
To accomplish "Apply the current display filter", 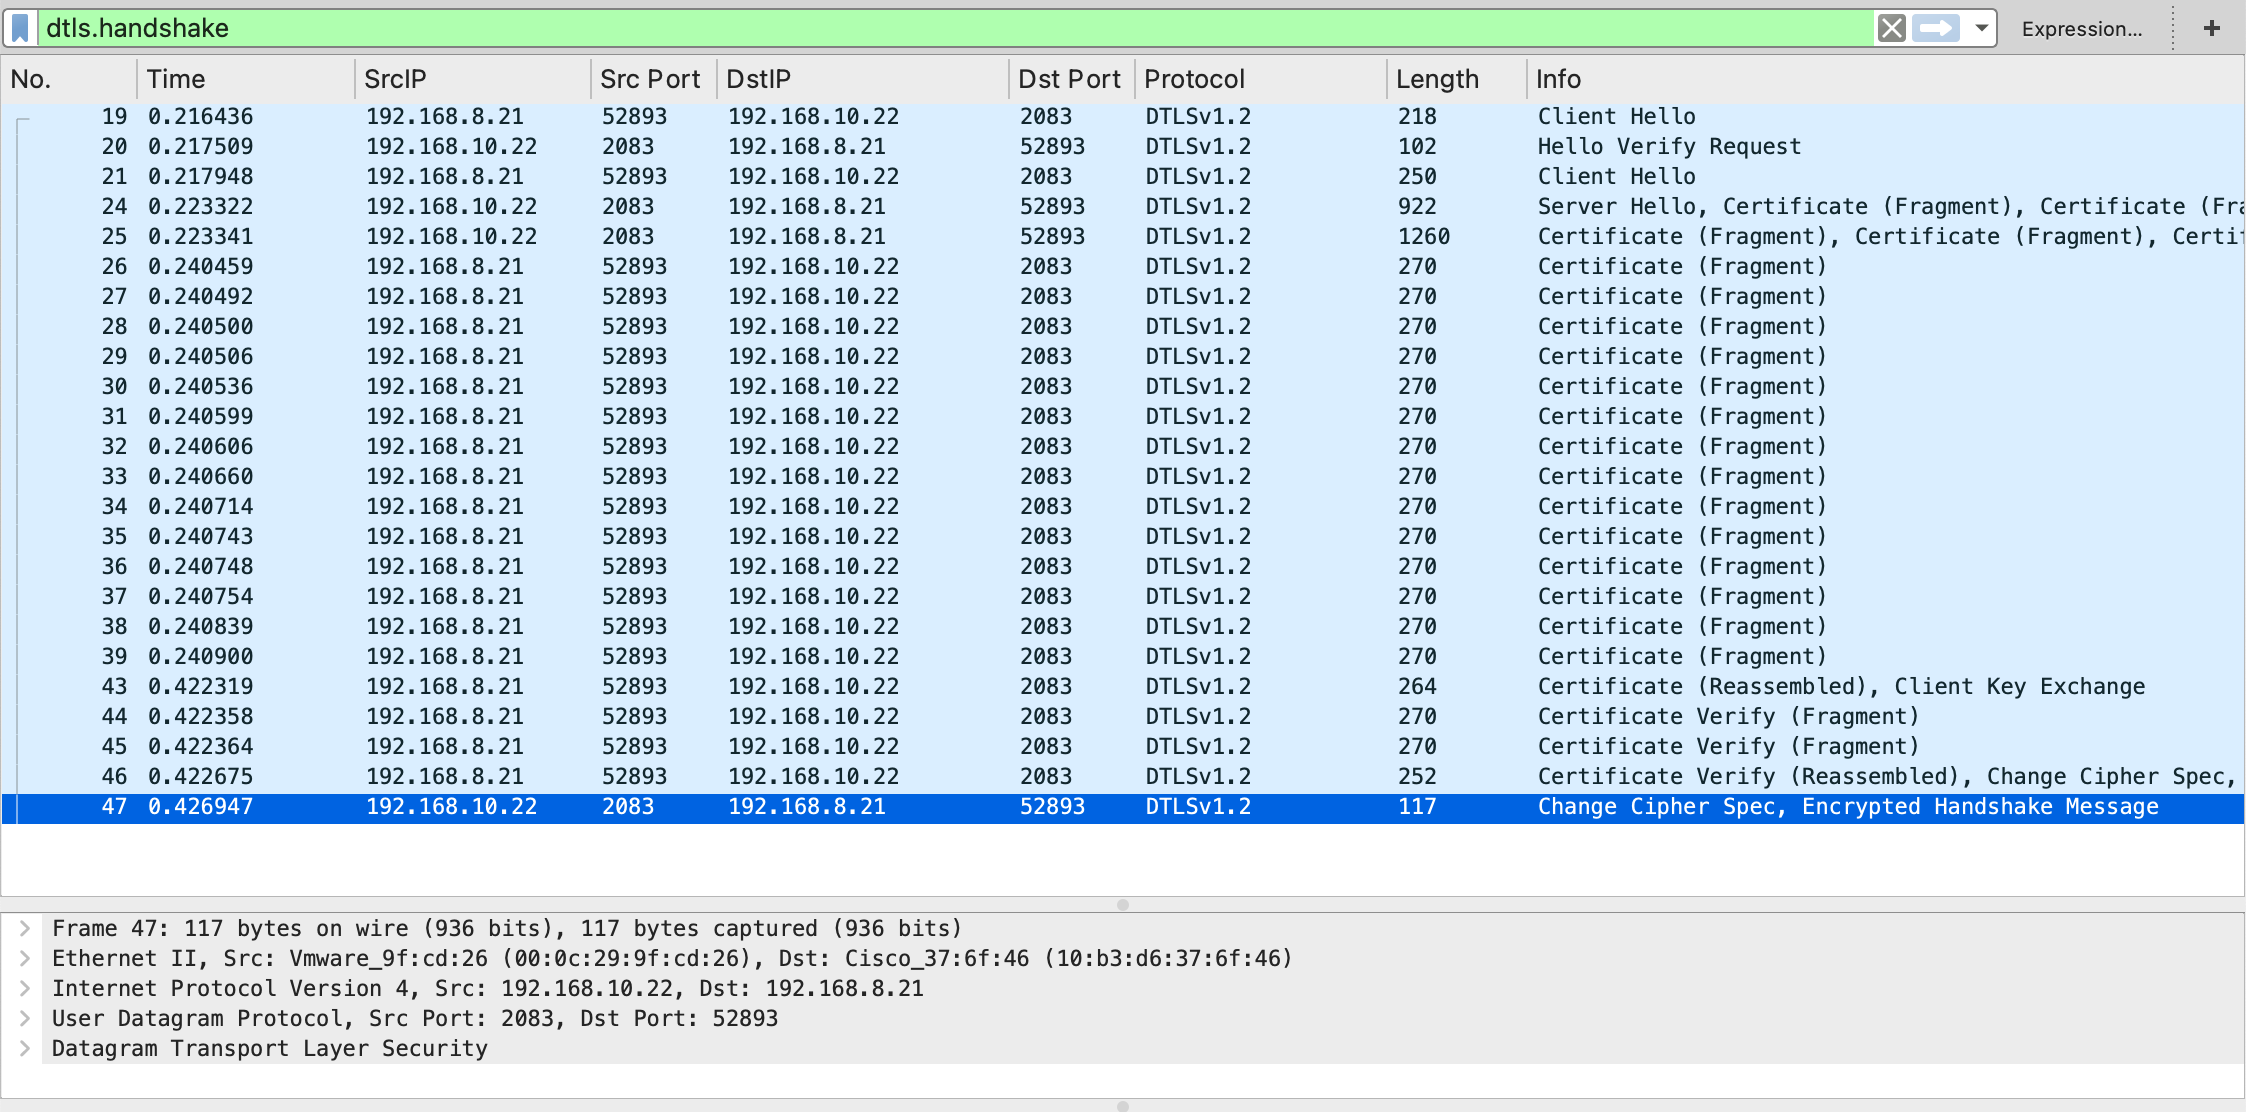I will coord(1936,28).
